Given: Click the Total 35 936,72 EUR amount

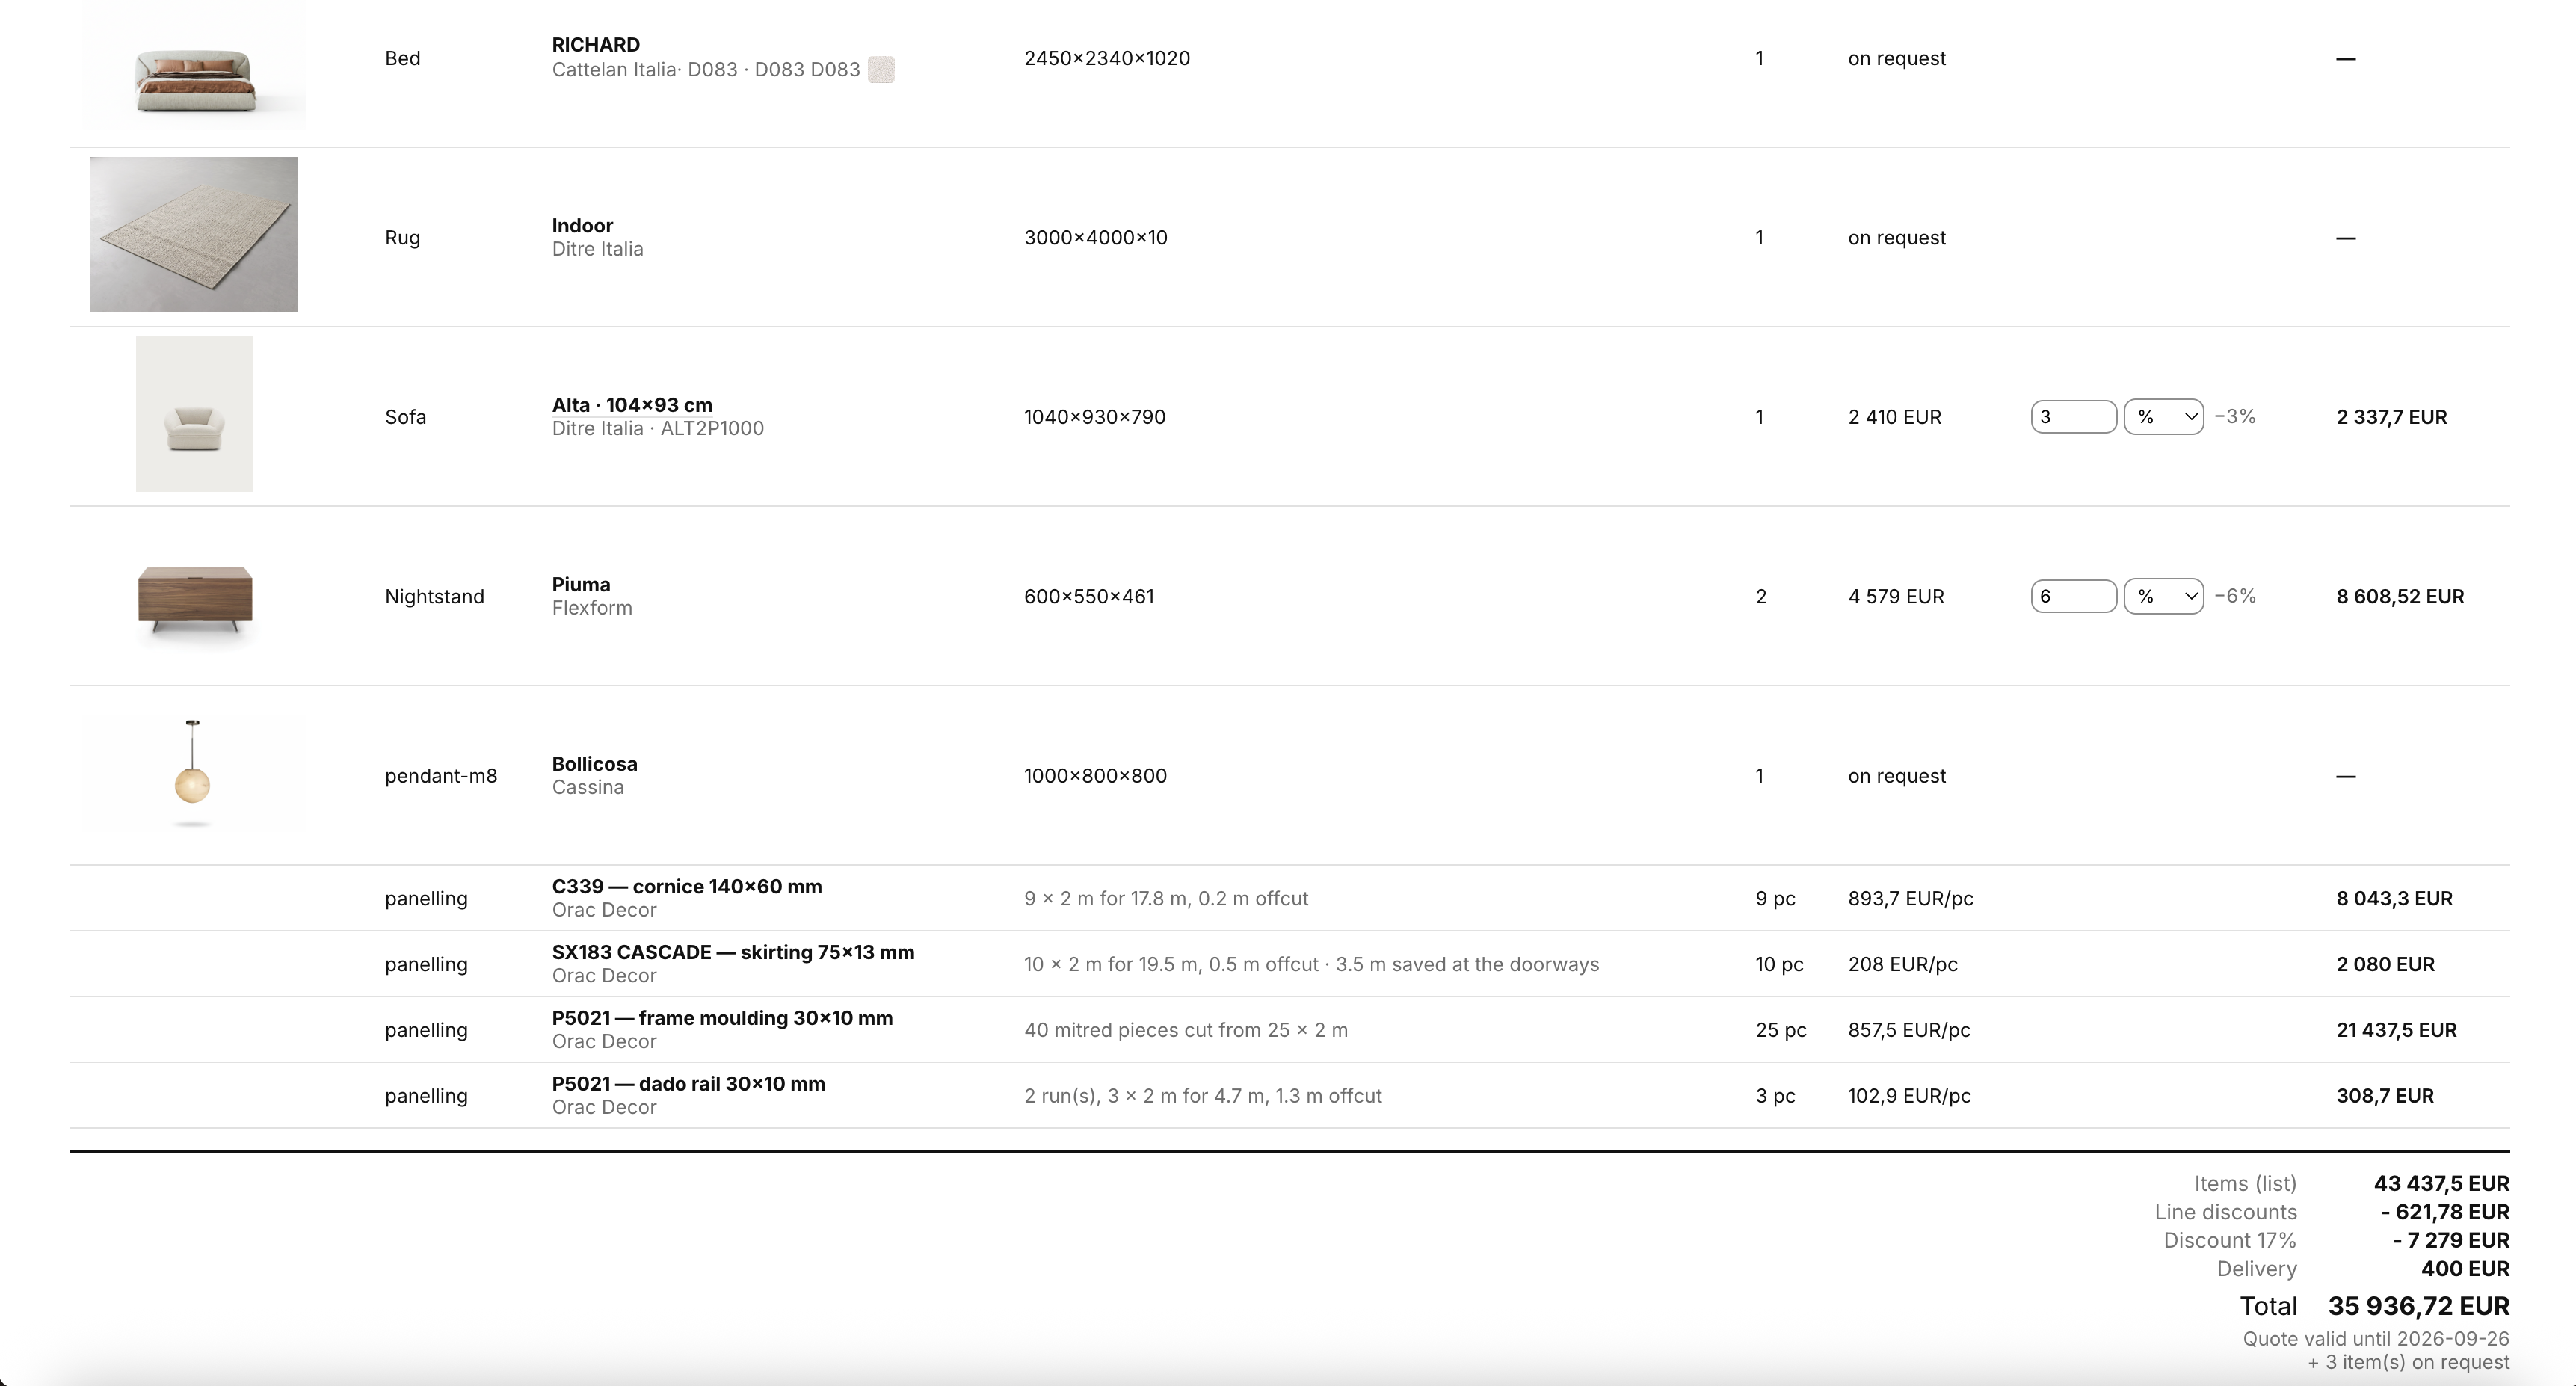Looking at the screenshot, I should (2418, 1306).
